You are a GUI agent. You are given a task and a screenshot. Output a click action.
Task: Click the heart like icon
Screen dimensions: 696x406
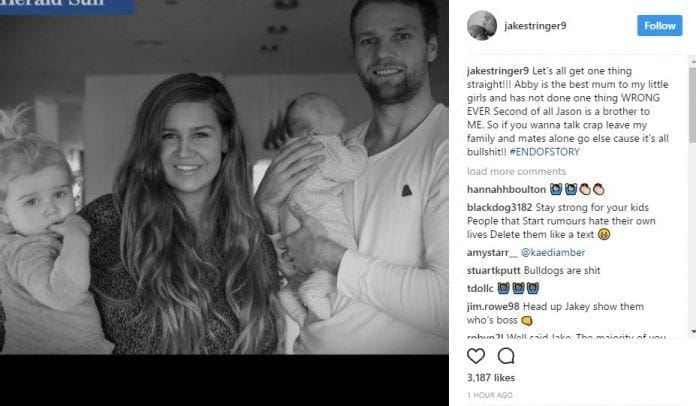pyautogui.click(x=476, y=356)
